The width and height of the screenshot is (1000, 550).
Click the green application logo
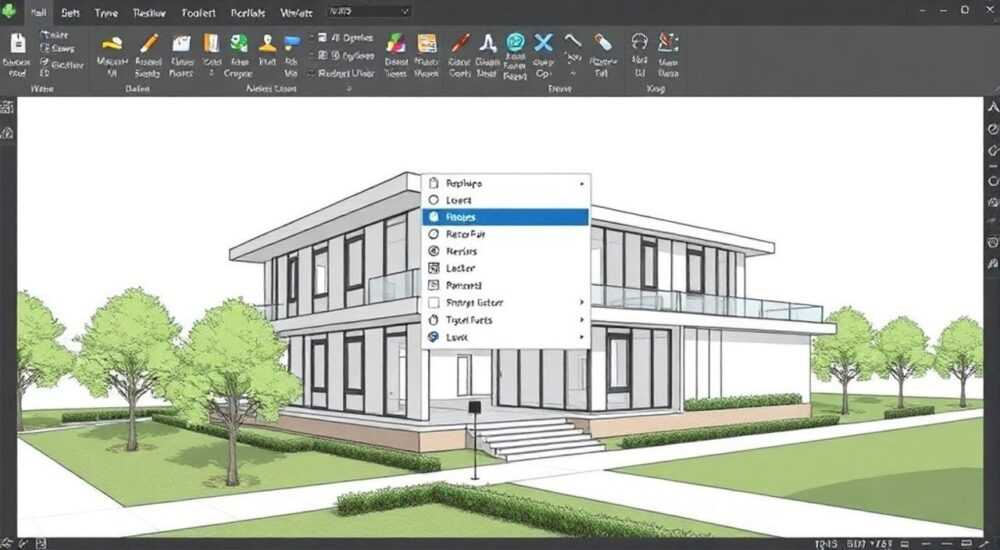[8, 12]
